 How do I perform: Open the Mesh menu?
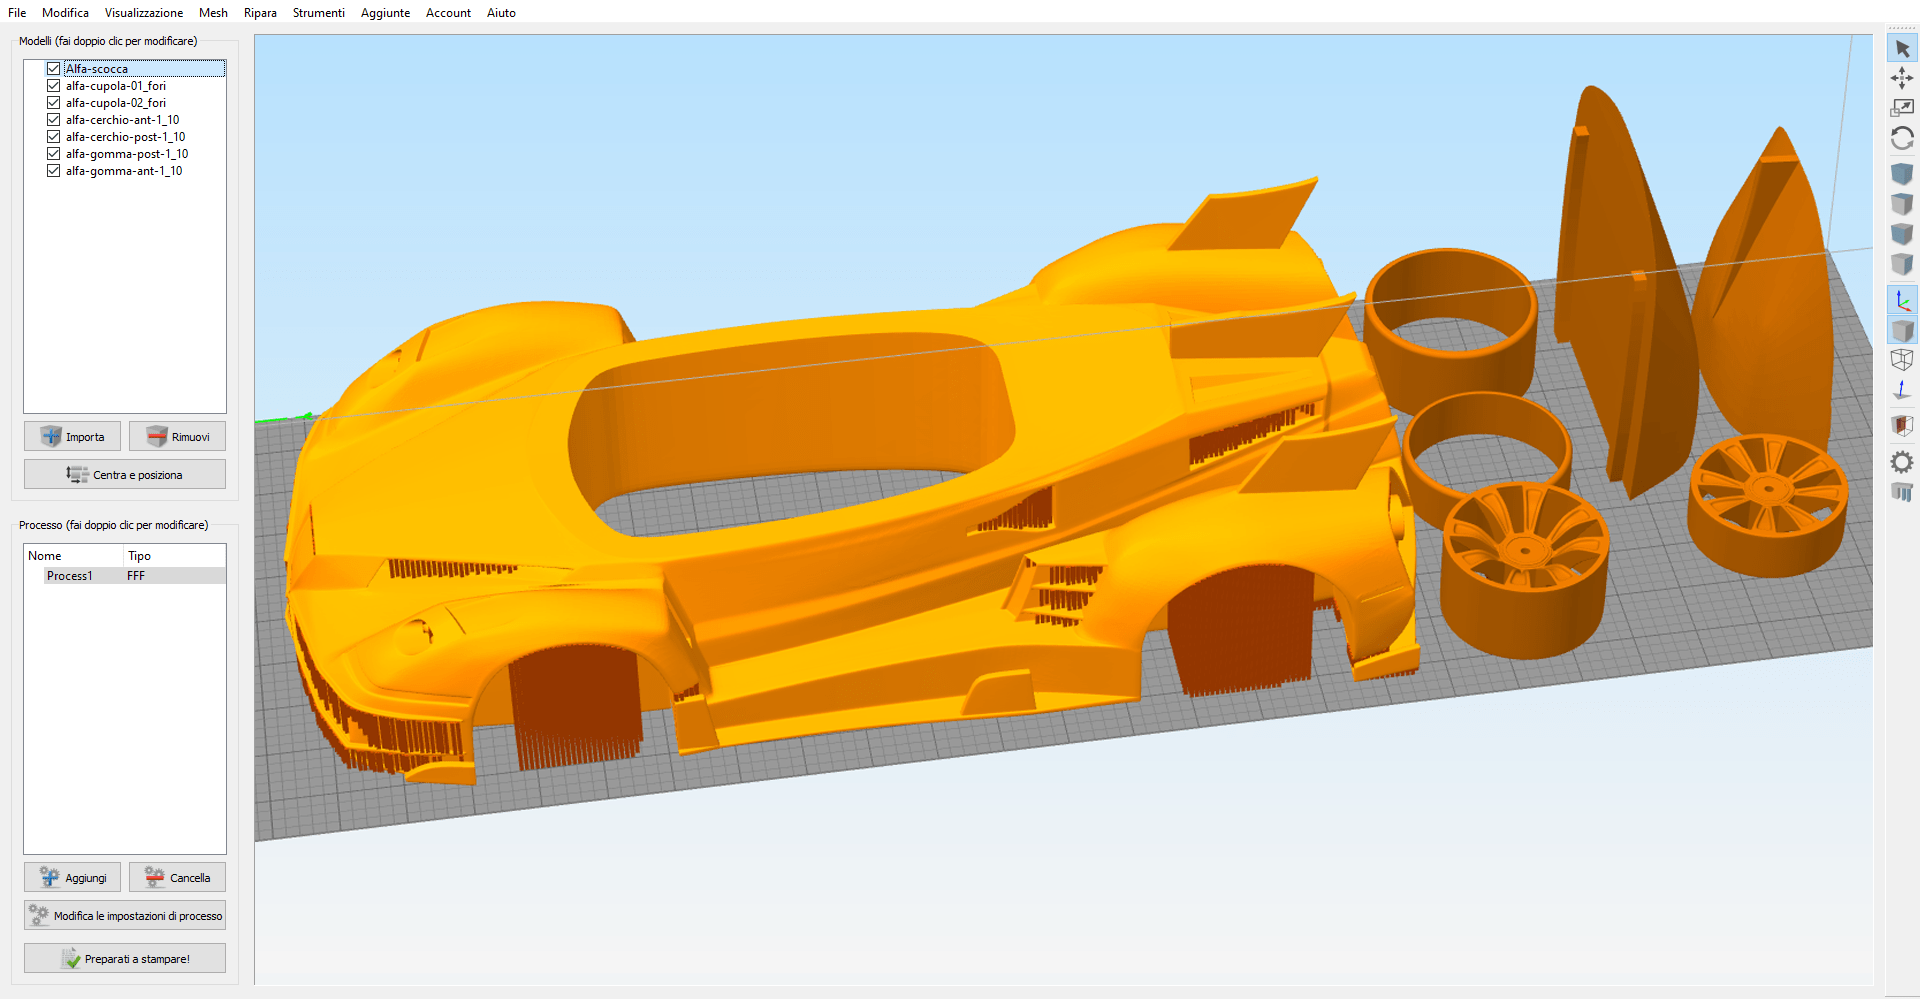213,13
